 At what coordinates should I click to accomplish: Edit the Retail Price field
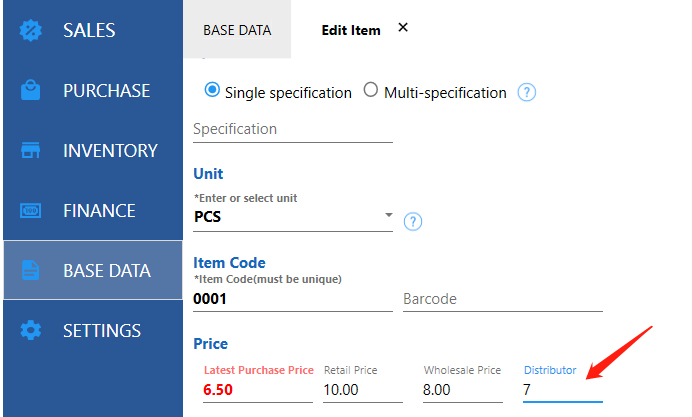(x=363, y=390)
